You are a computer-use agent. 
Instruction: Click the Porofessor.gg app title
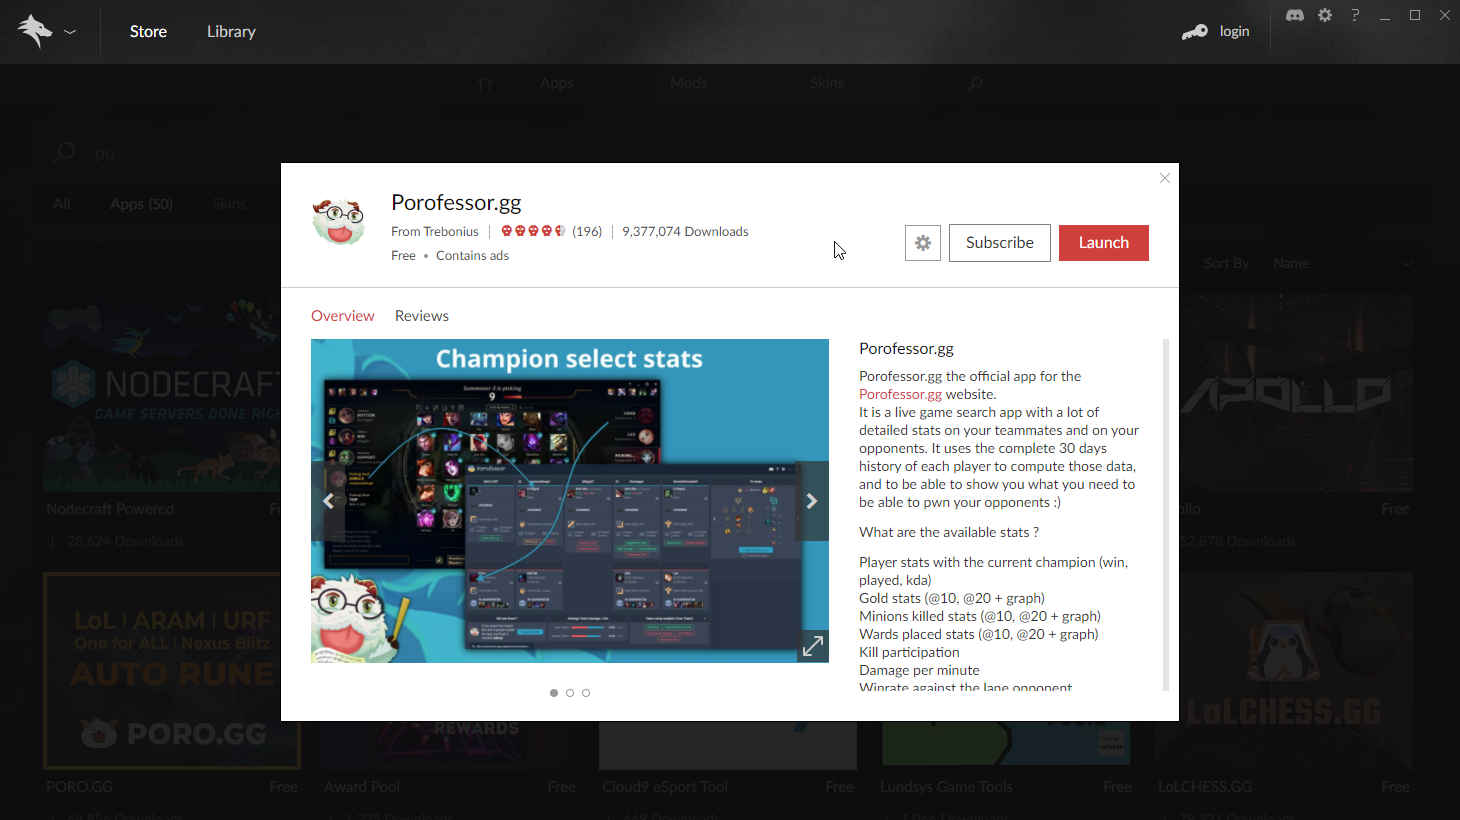coord(456,202)
